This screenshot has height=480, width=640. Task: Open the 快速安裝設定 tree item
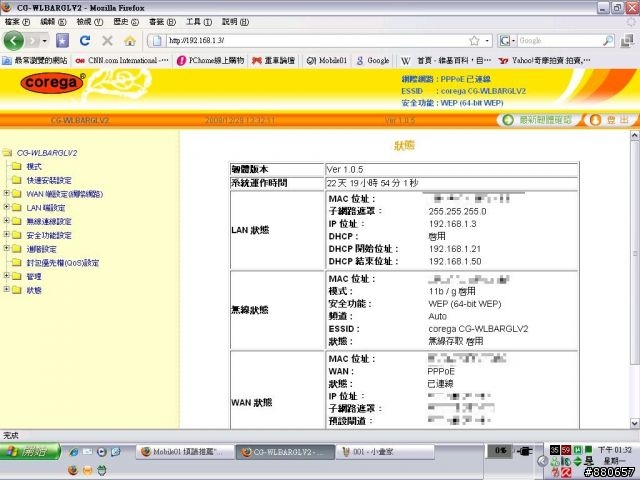tap(42, 180)
